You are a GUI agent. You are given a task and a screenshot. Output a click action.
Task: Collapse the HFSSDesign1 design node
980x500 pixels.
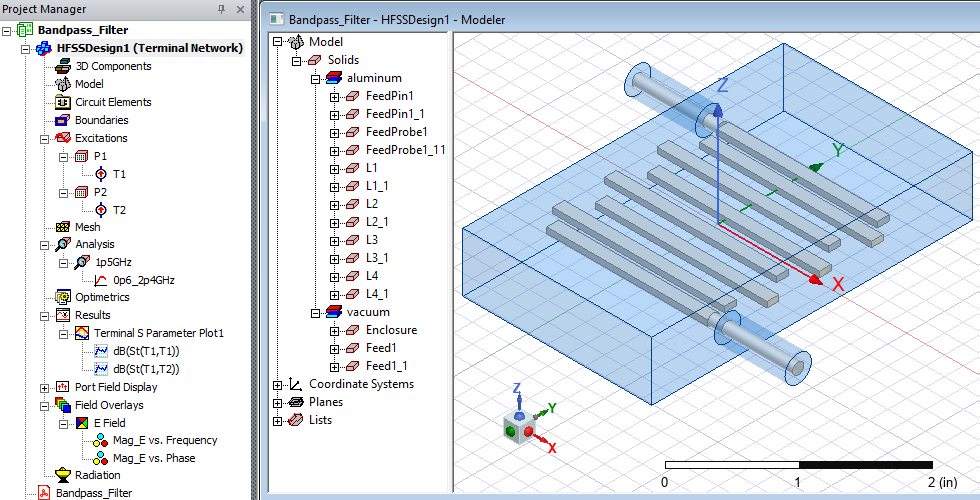(x=26, y=48)
